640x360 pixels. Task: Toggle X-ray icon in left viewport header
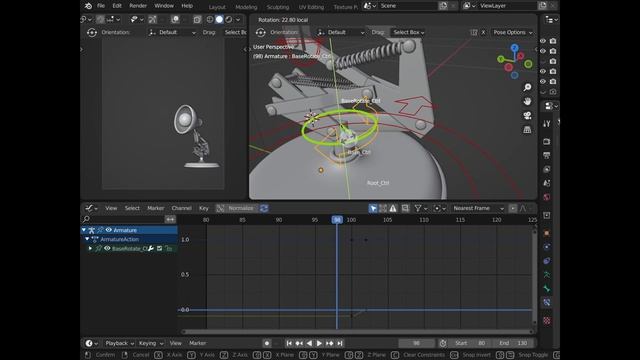(197, 19)
